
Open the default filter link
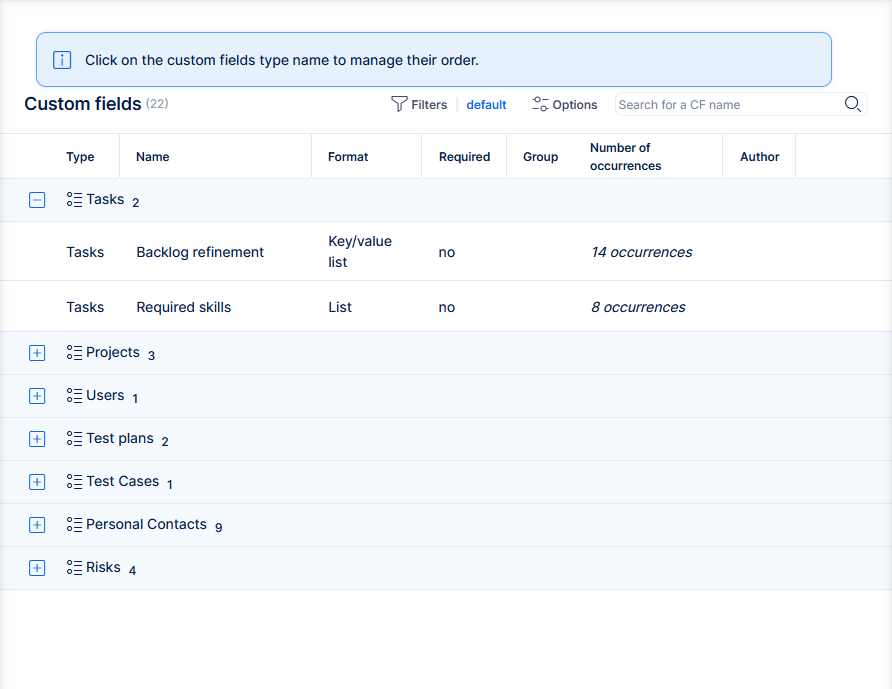tap(486, 105)
